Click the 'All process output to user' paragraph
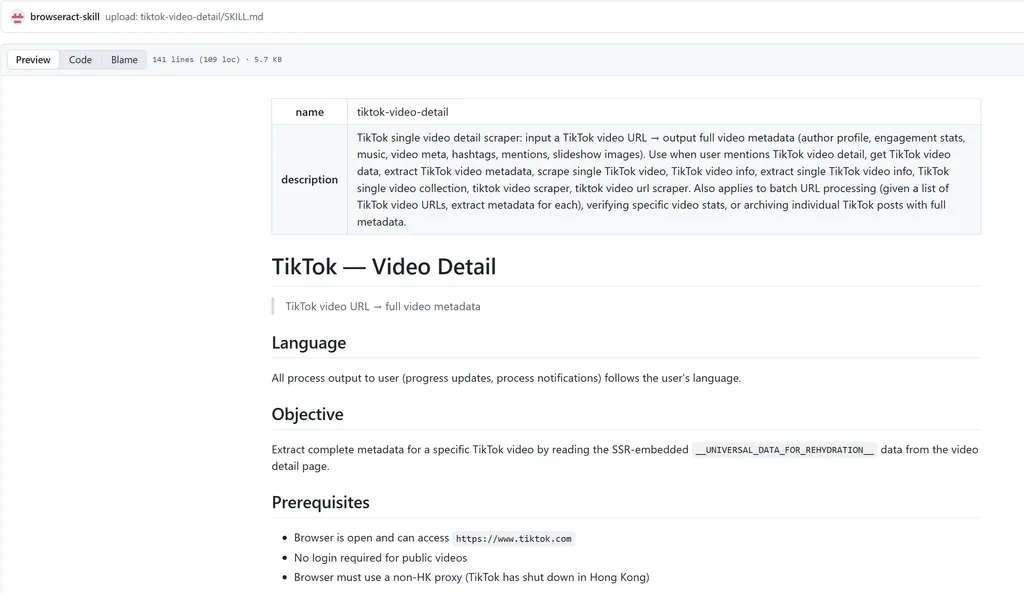 (506, 378)
